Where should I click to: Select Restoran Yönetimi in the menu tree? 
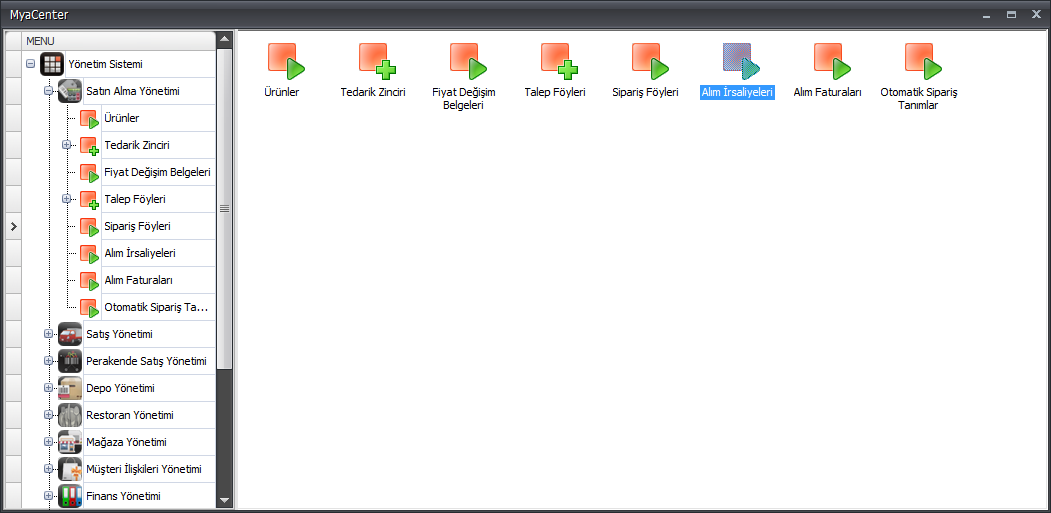[130, 415]
